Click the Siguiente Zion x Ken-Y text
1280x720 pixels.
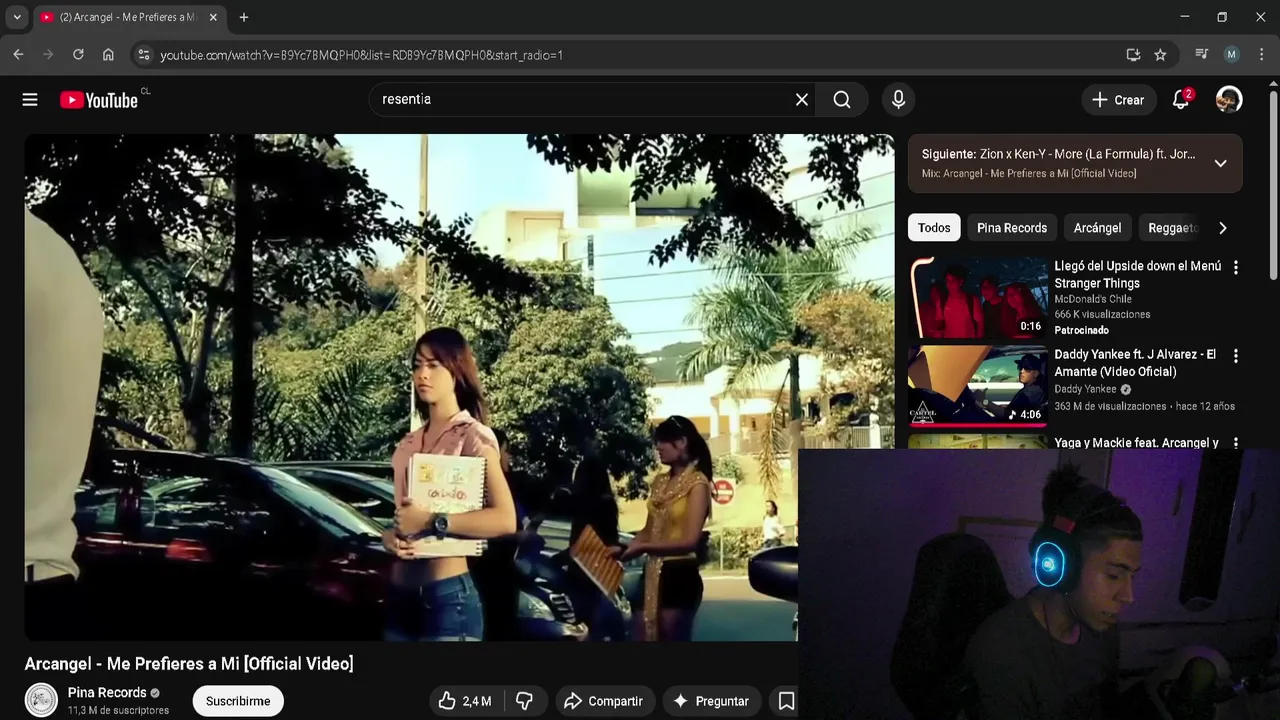pos(1058,154)
